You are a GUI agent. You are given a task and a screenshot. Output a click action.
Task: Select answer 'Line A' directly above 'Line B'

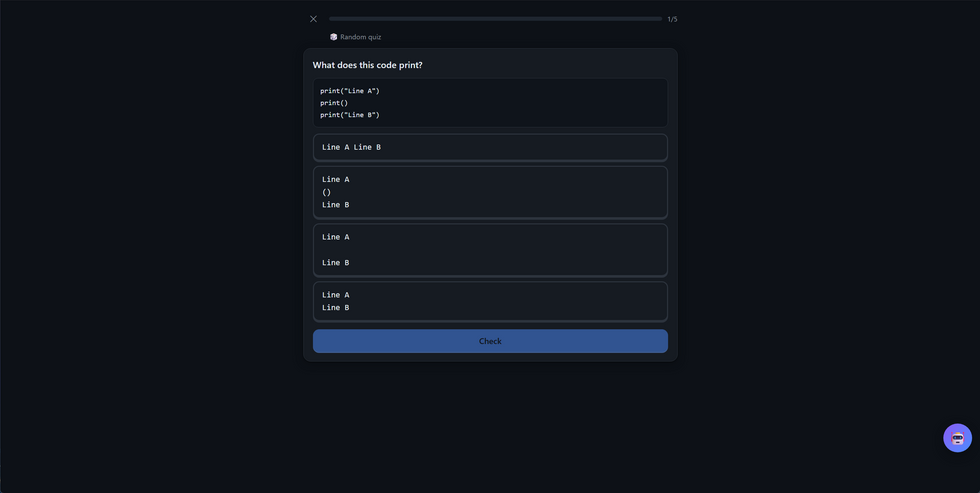(x=490, y=301)
